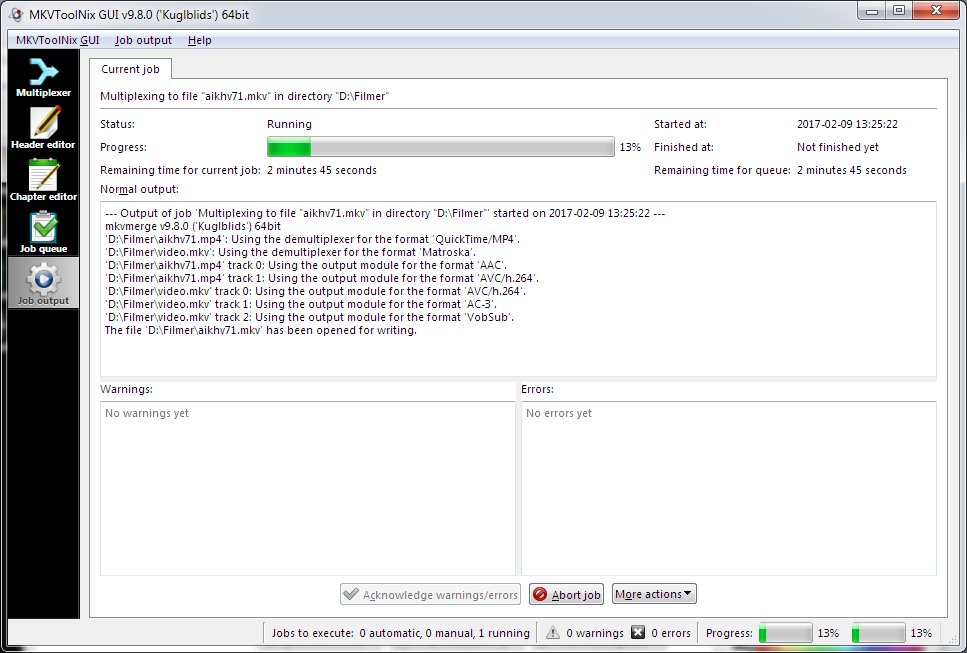
Task: Select the Job output view
Action: click(x=43, y=283)
